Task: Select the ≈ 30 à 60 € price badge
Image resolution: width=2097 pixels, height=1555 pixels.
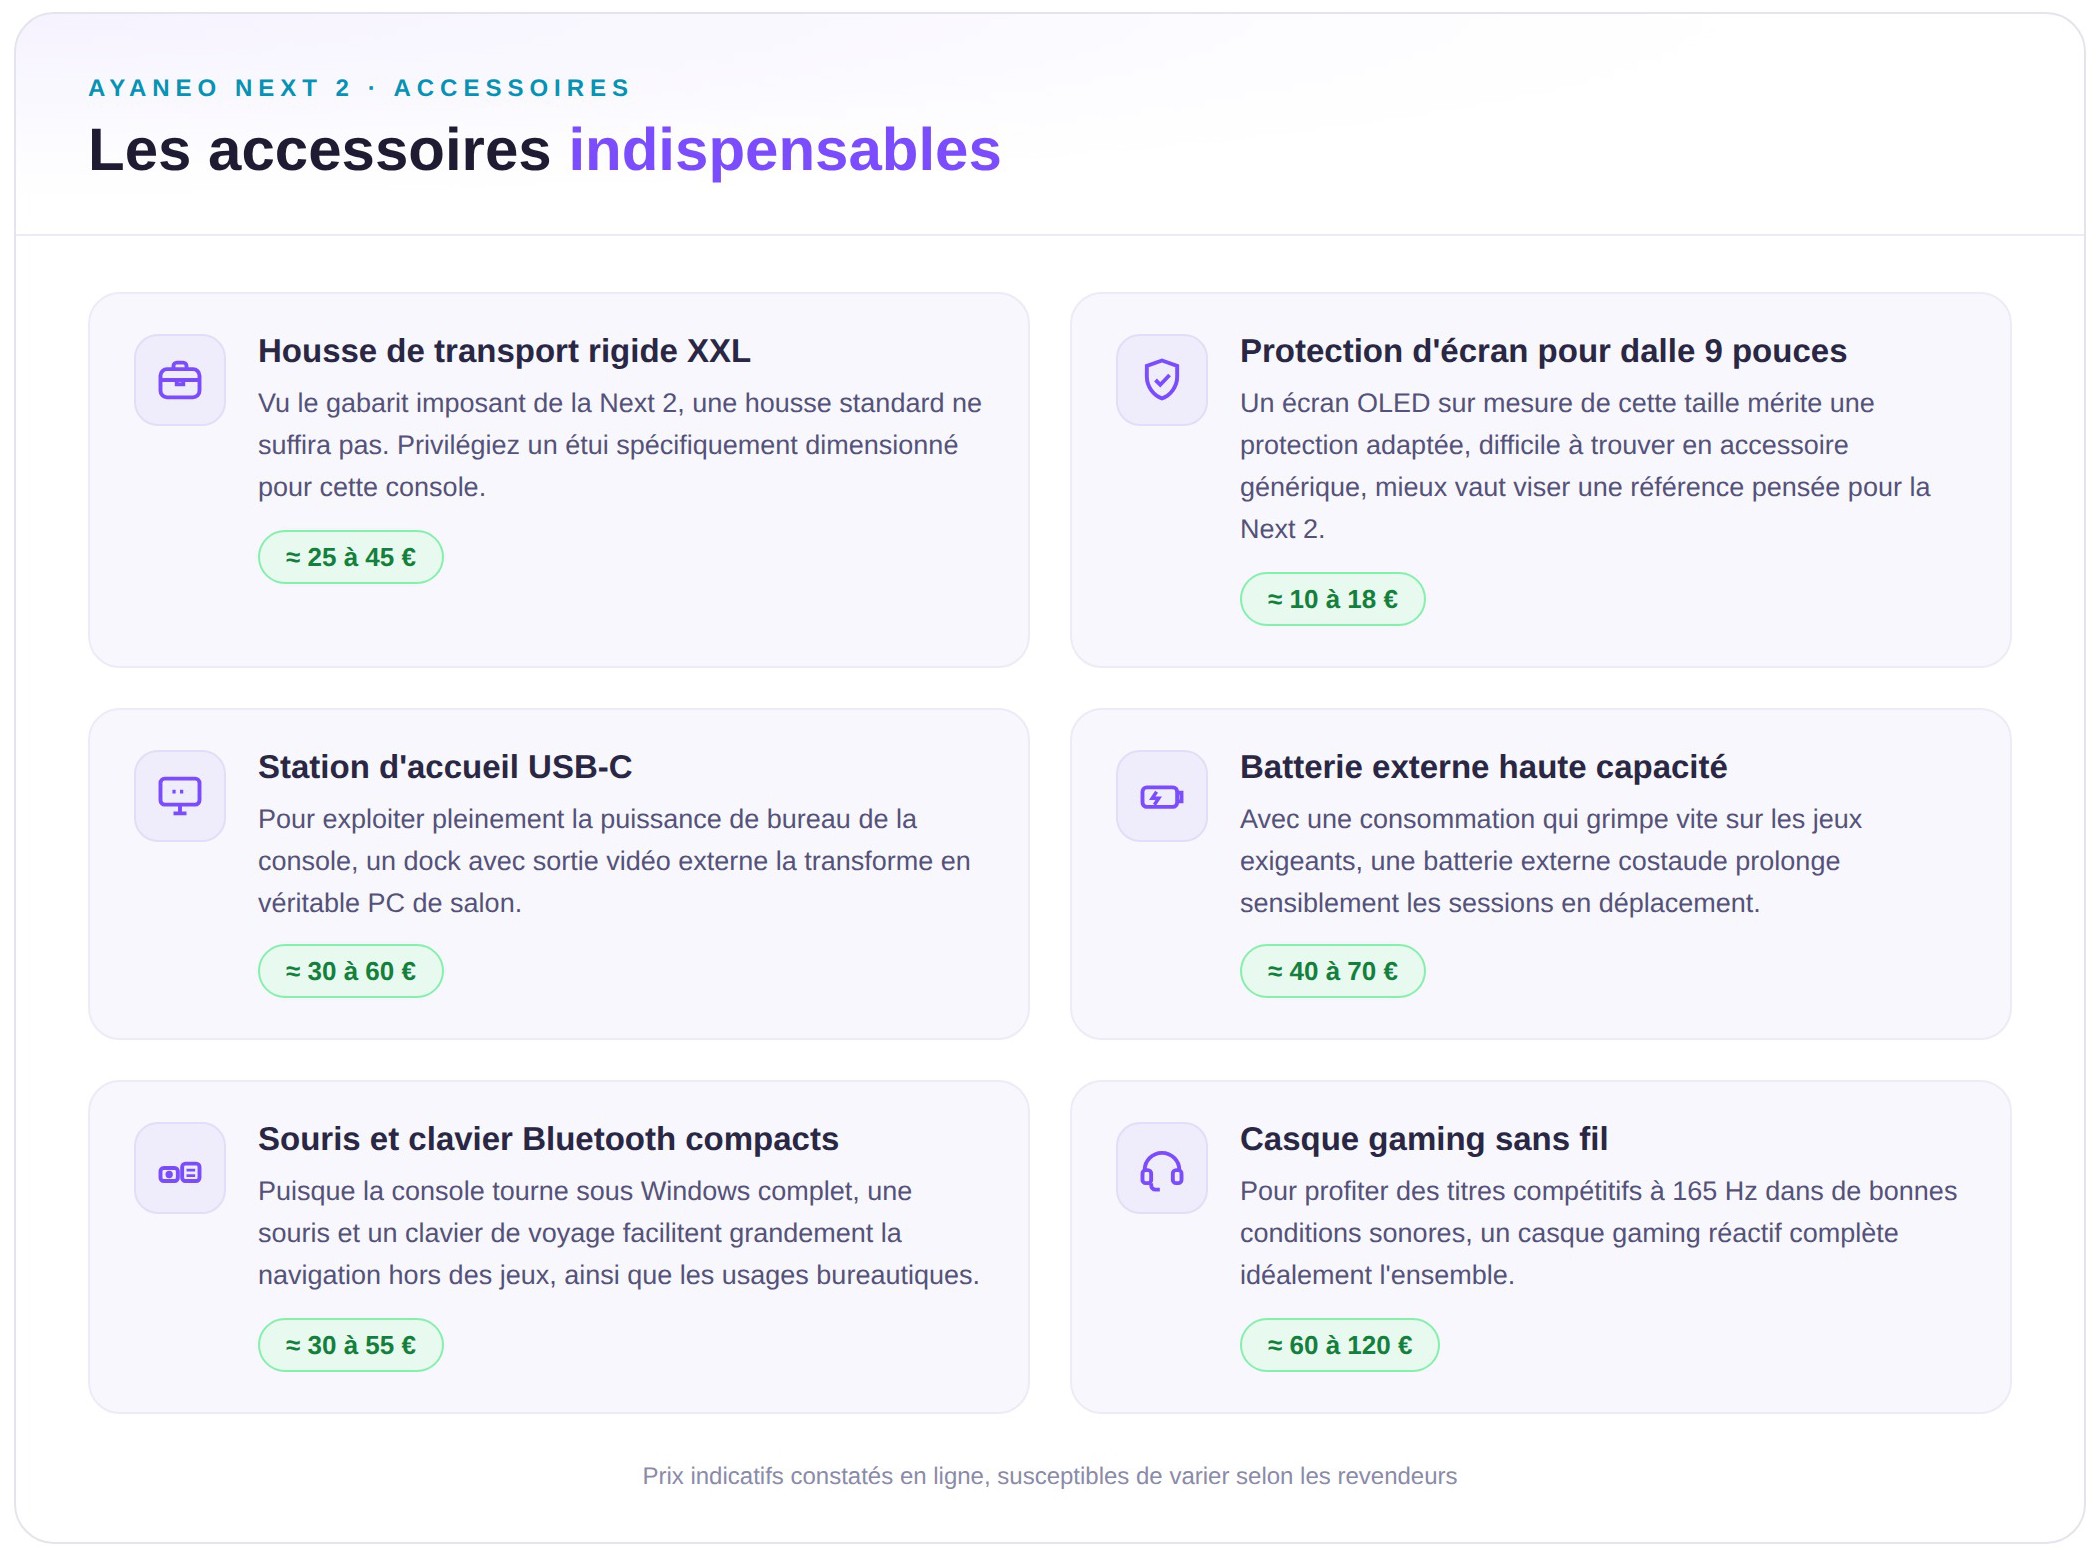Action: 351,971
